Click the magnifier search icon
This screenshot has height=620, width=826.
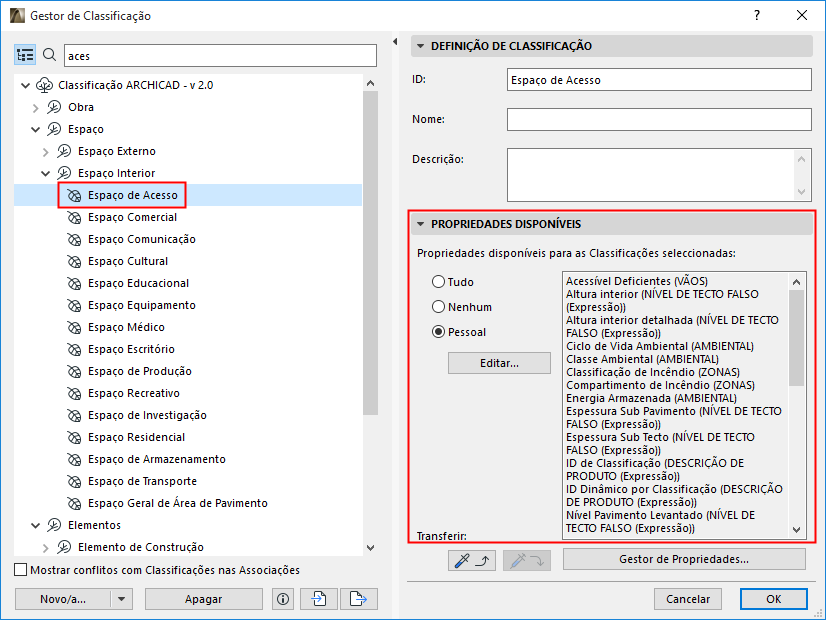[x=50, y=55]
